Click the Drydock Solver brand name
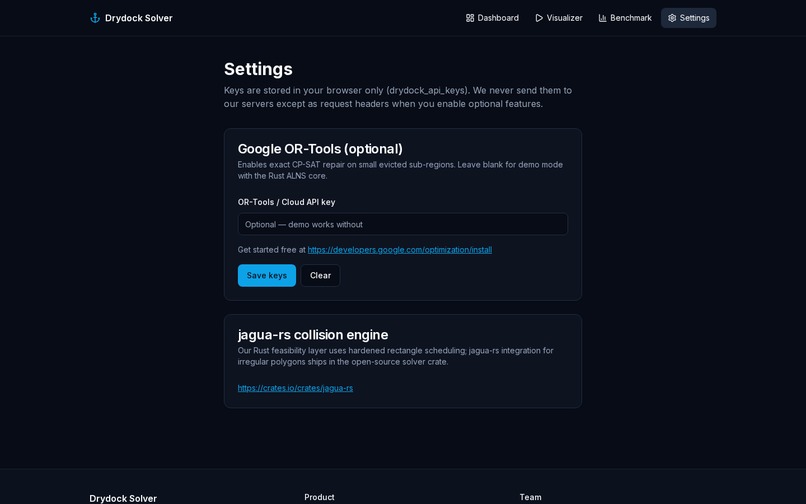This screenshot has width=806, height=504. tap(139, 18)
